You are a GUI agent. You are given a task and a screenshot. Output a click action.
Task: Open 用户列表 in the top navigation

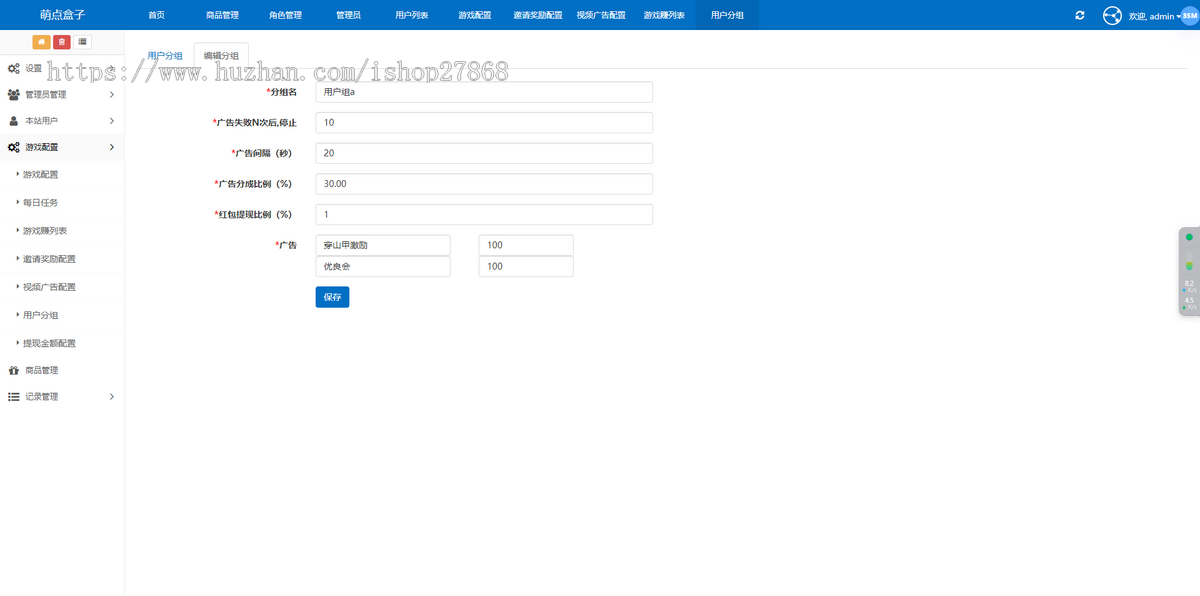tap(411, 15)
